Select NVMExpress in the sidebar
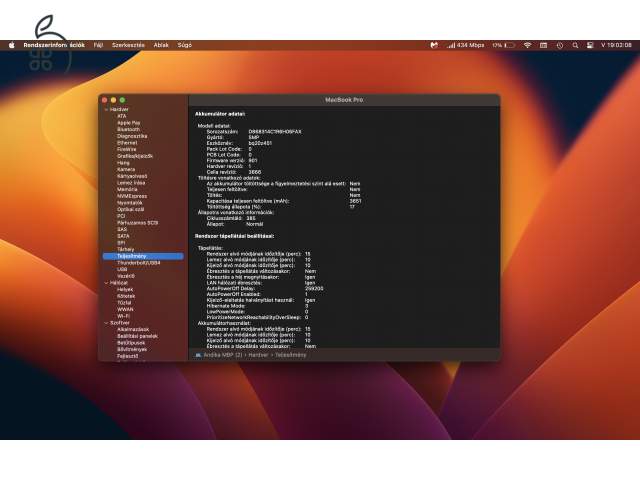This screenshot has height=480, width=640. click(x=132, y=196)
